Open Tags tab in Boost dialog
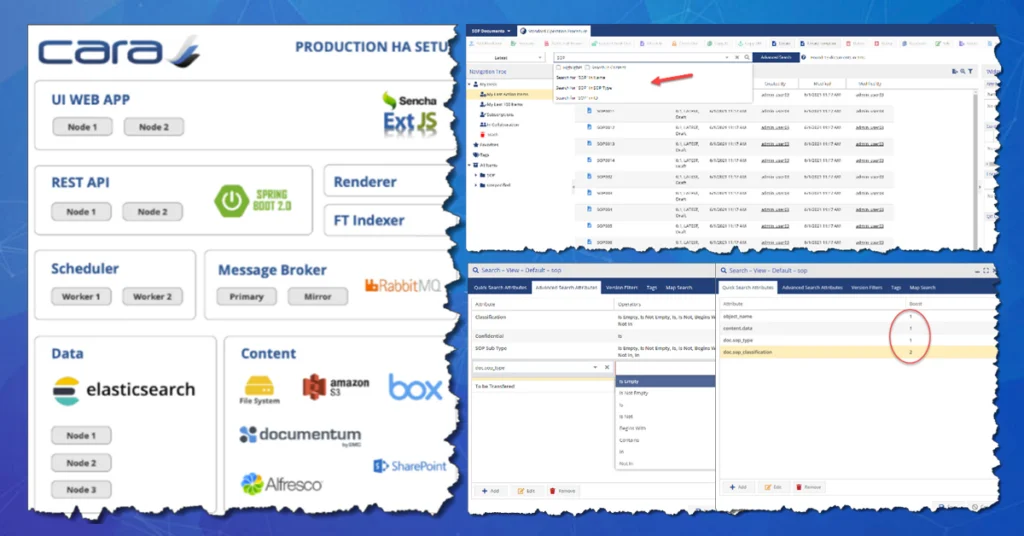The width and height of the screenshot is (1024, 536). pos(896,287)
